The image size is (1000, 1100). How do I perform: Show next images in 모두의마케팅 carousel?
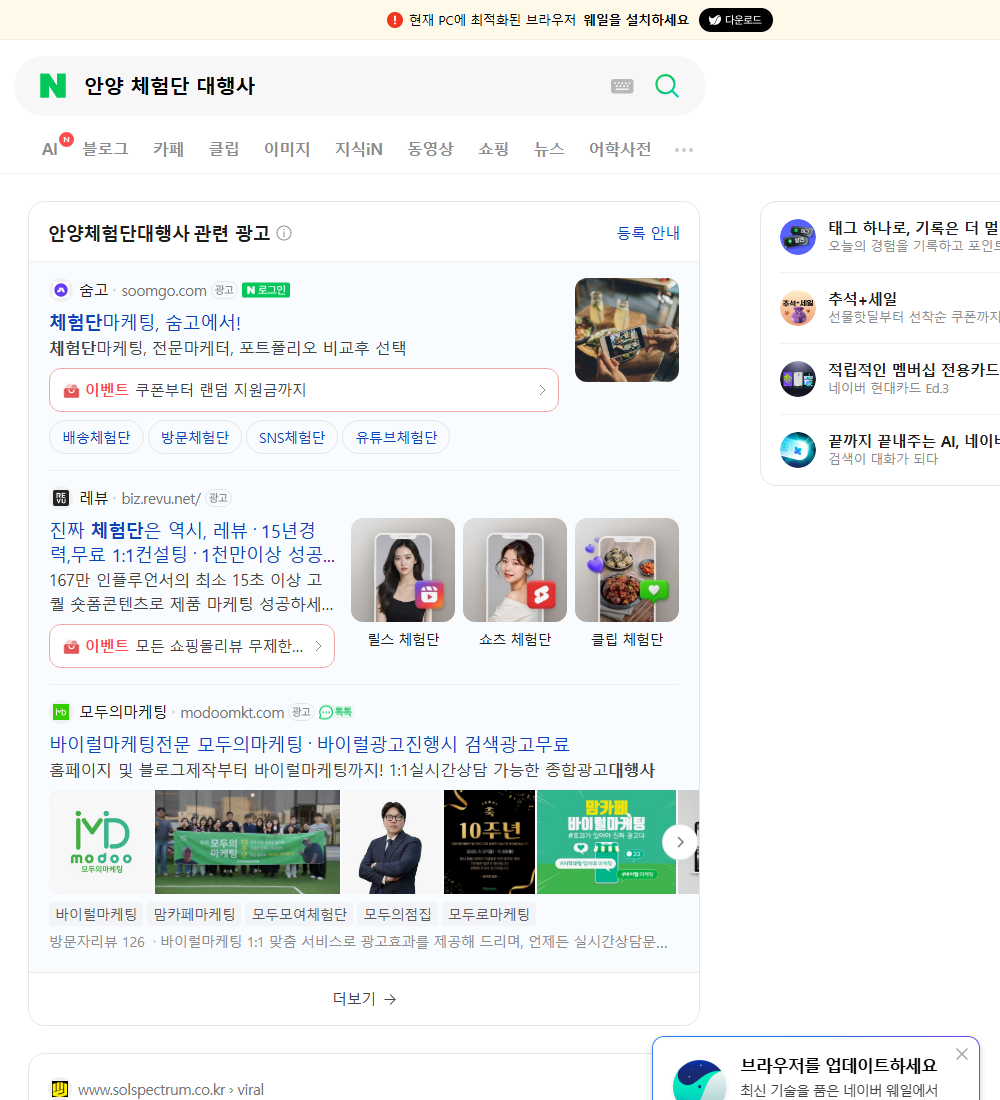[x=679, y=843]
